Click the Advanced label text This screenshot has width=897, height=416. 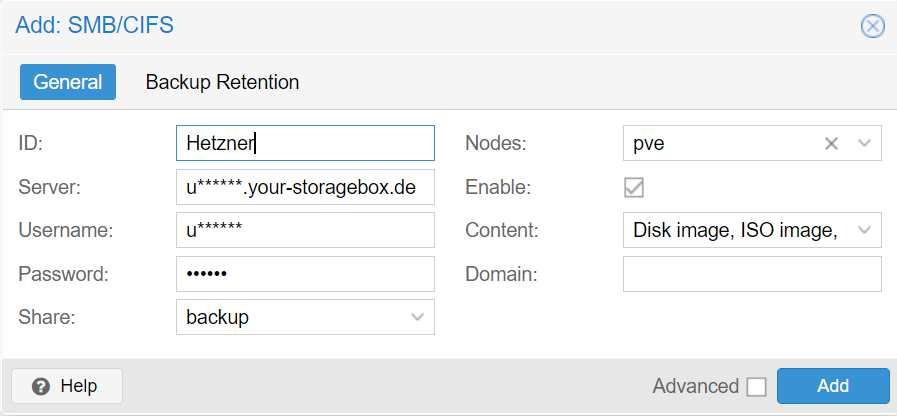point(696,386)
